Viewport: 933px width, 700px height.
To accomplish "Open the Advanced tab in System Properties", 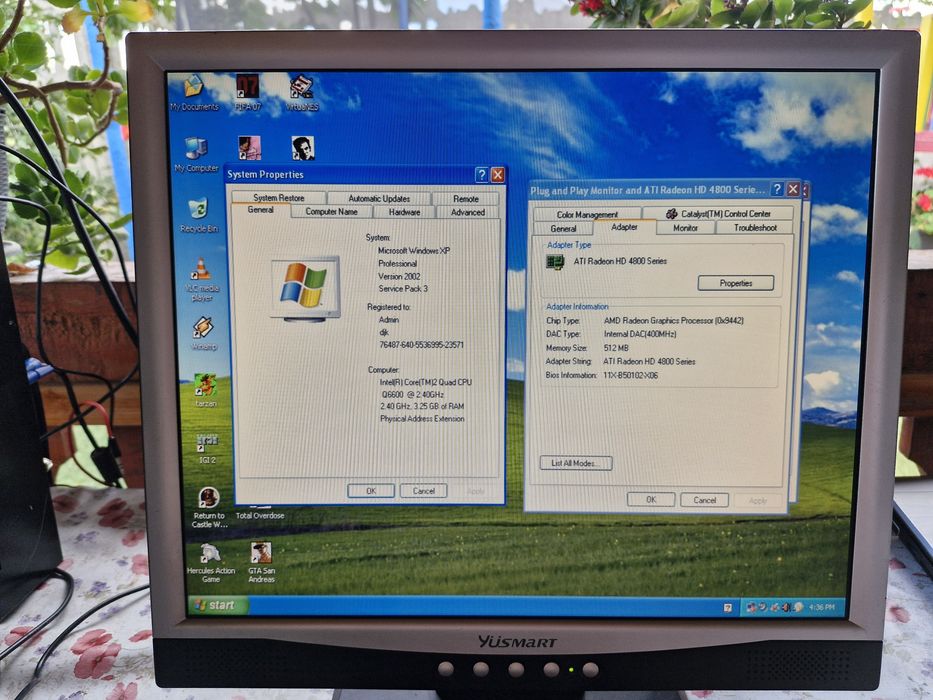I will coord(468,212).
